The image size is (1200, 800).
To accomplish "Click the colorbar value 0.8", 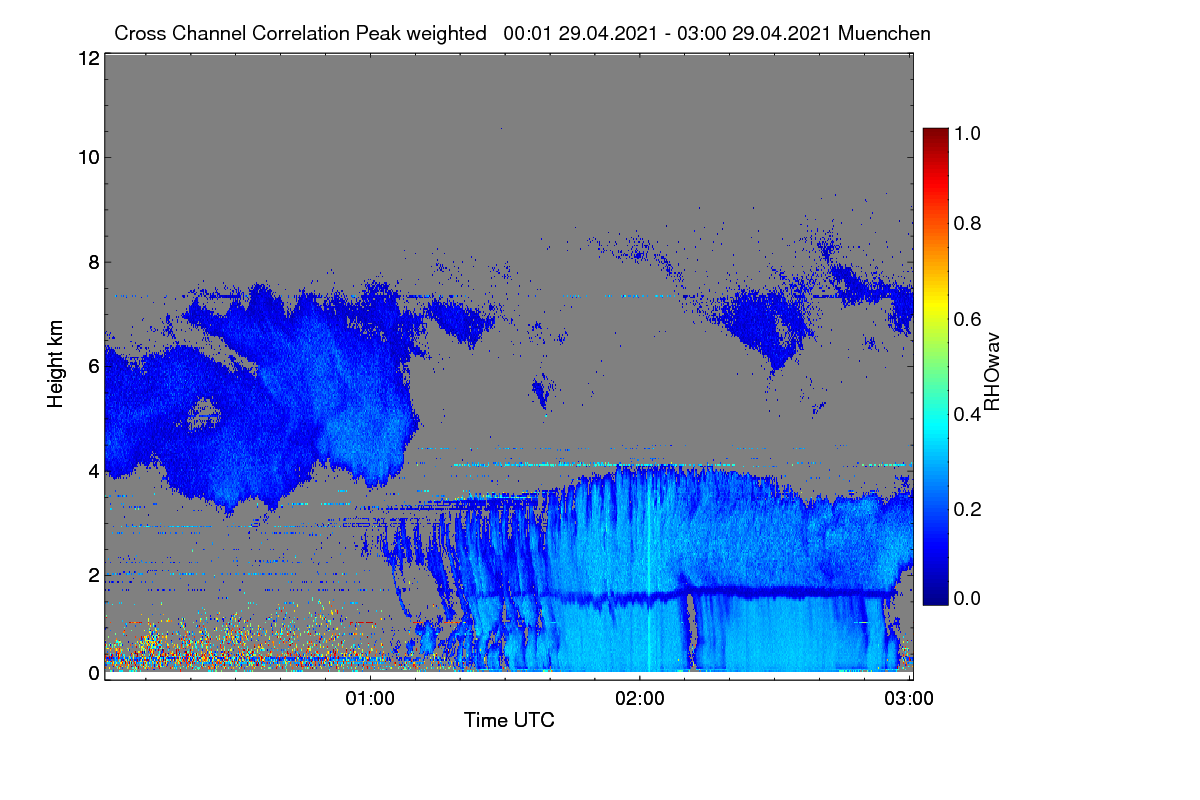I will (x=967, y=223).
